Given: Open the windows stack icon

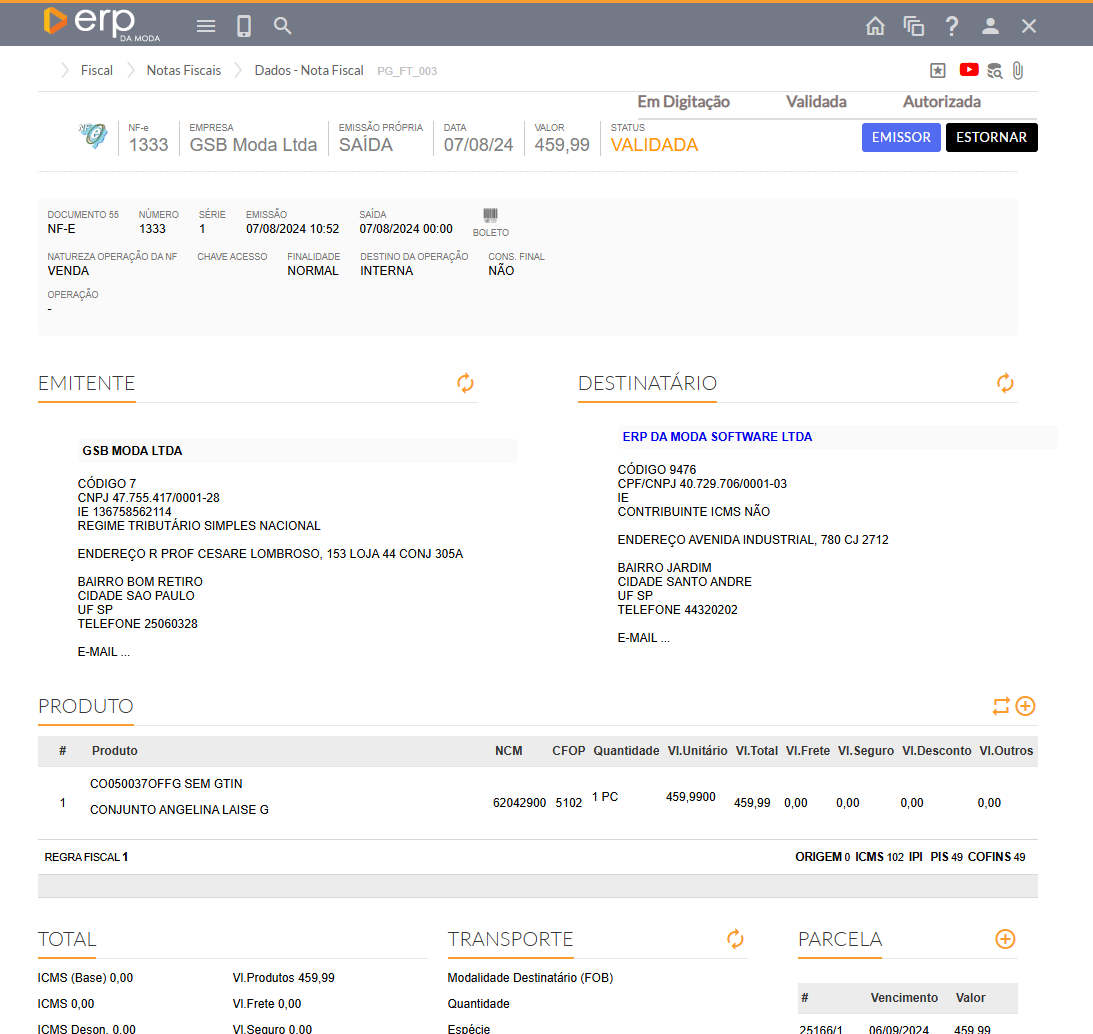Looking at the screenshot, I should [x=913, y=27].
